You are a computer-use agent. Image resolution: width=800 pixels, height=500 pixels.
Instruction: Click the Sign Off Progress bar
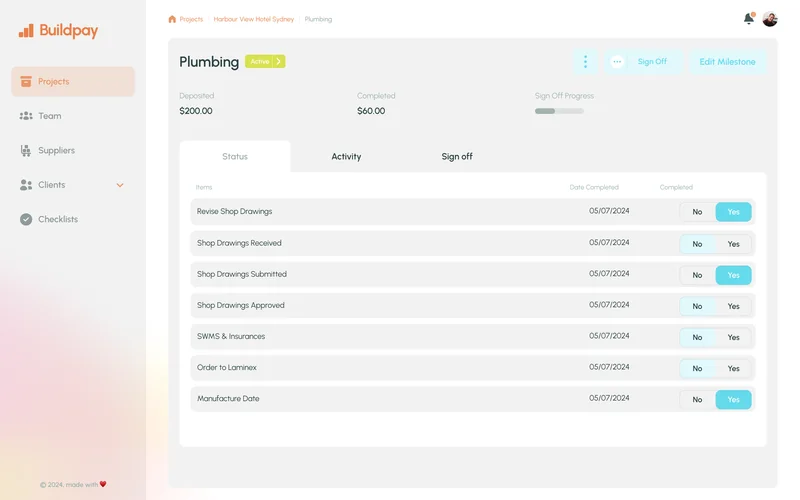(559, 111)
